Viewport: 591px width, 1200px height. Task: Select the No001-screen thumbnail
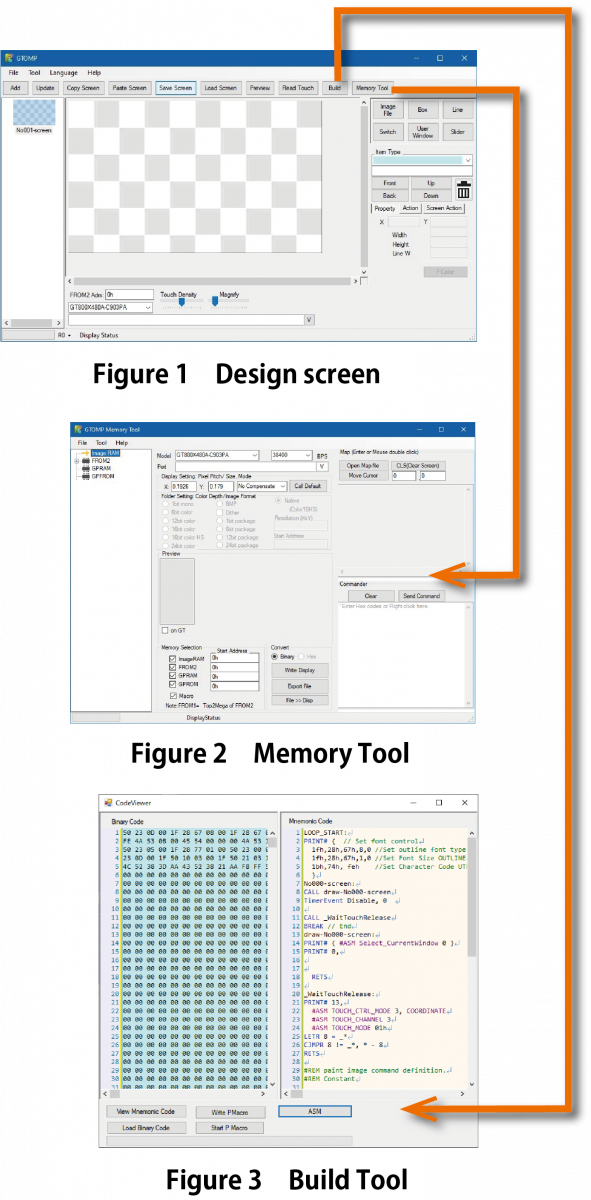pos(33,112)
